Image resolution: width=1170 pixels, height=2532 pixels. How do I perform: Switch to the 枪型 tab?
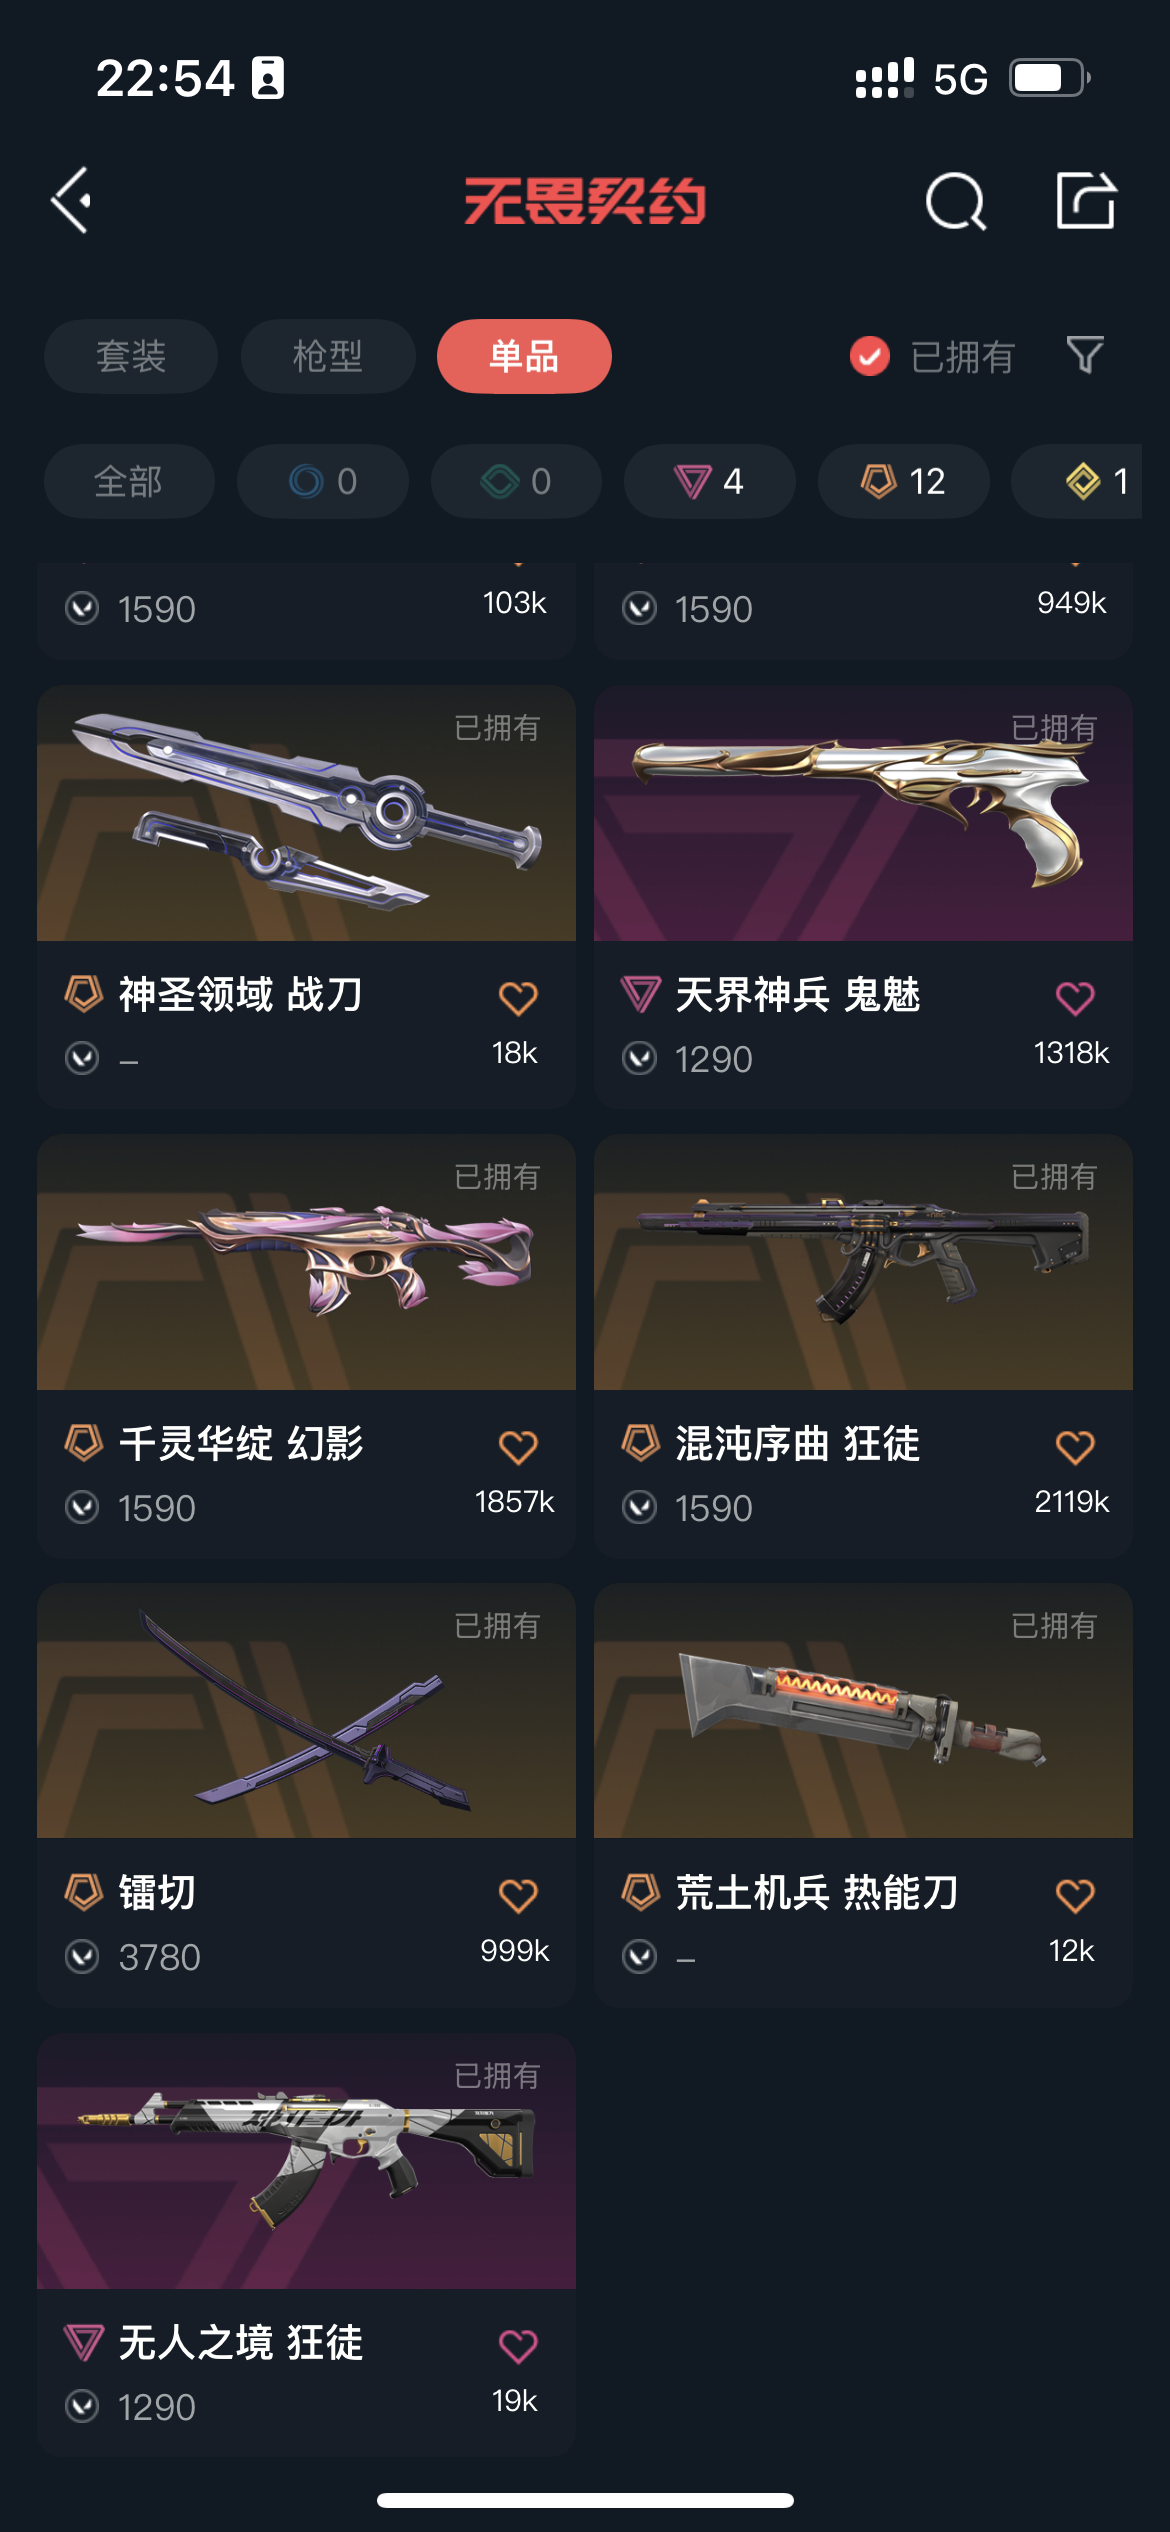[x=328, y=356]
